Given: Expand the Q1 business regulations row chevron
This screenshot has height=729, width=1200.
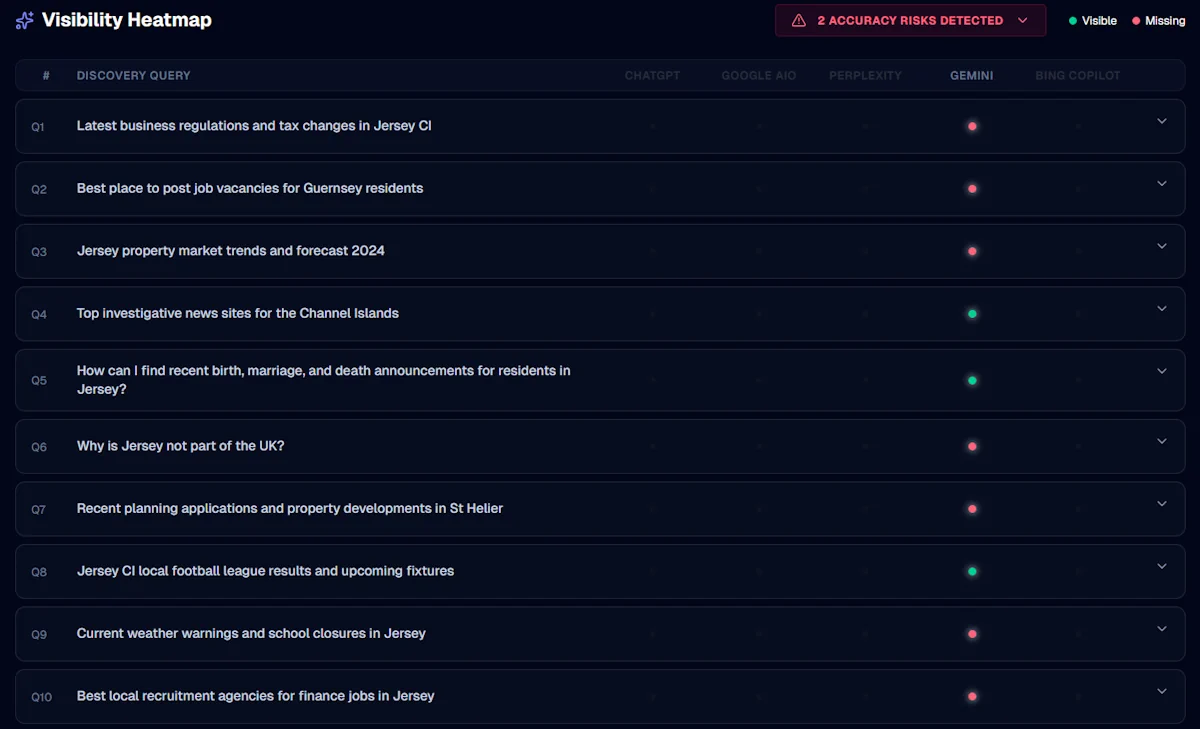Looking at the screenshot, I should (1162, 121).
